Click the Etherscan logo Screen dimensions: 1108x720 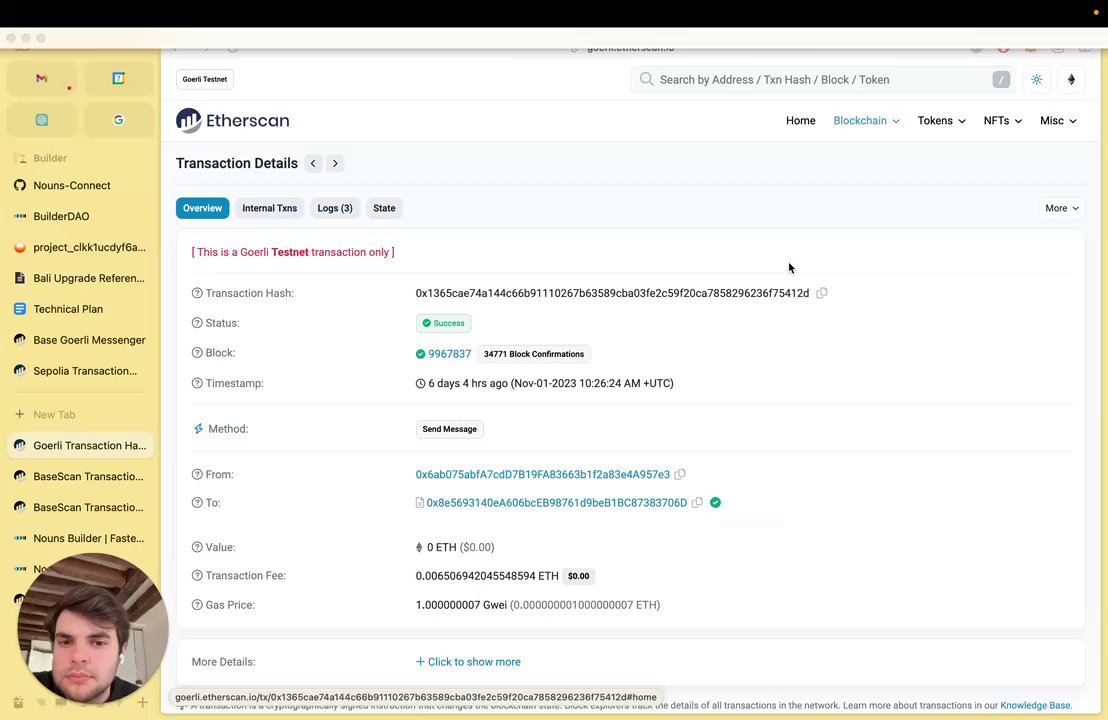tap(232, 121)
